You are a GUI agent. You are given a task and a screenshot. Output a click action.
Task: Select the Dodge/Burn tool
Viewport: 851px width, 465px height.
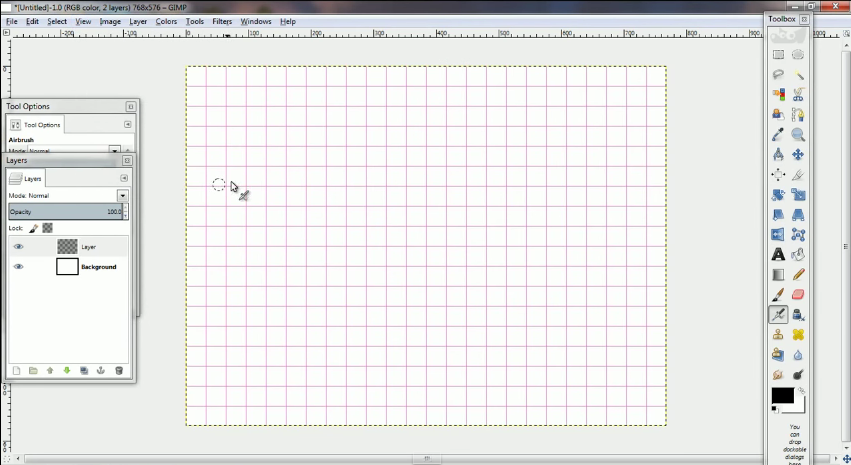click(798, 375)
